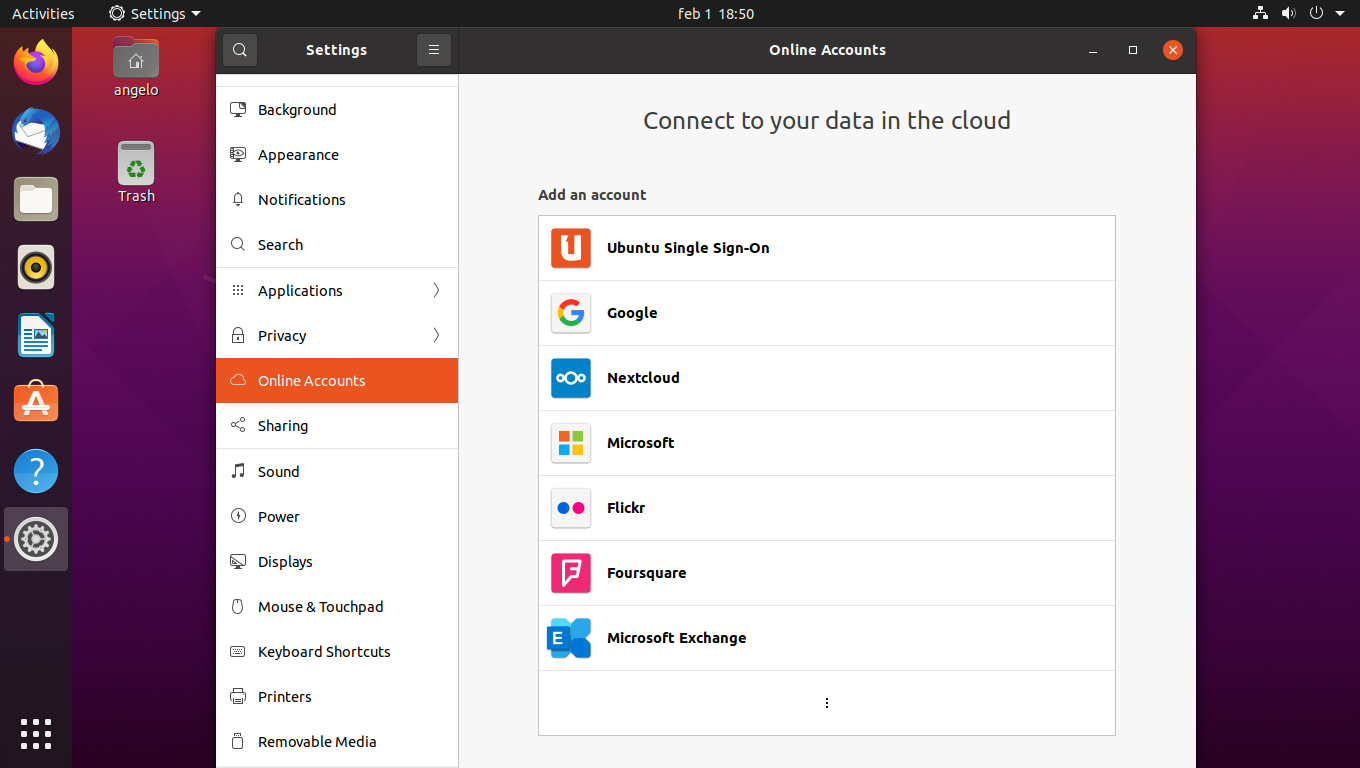Open the angelo home folder on desktop

136,67
